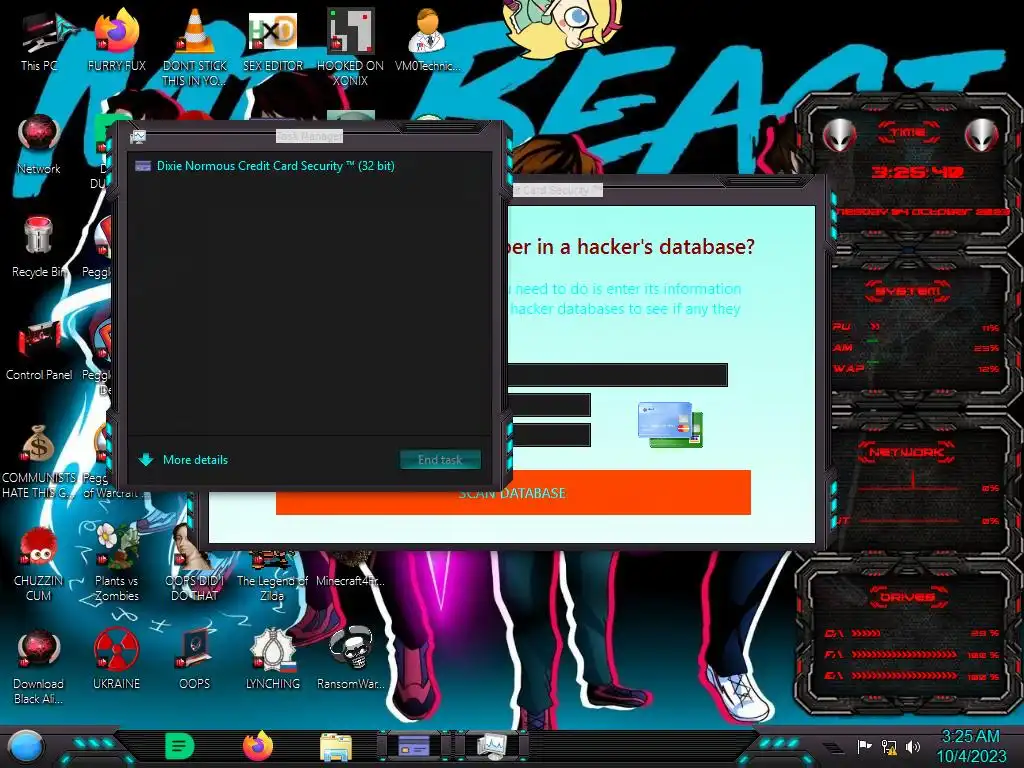1024x768 pixels.
Task: Open the volume speaker tray icon
Action: tap(913, 746)
